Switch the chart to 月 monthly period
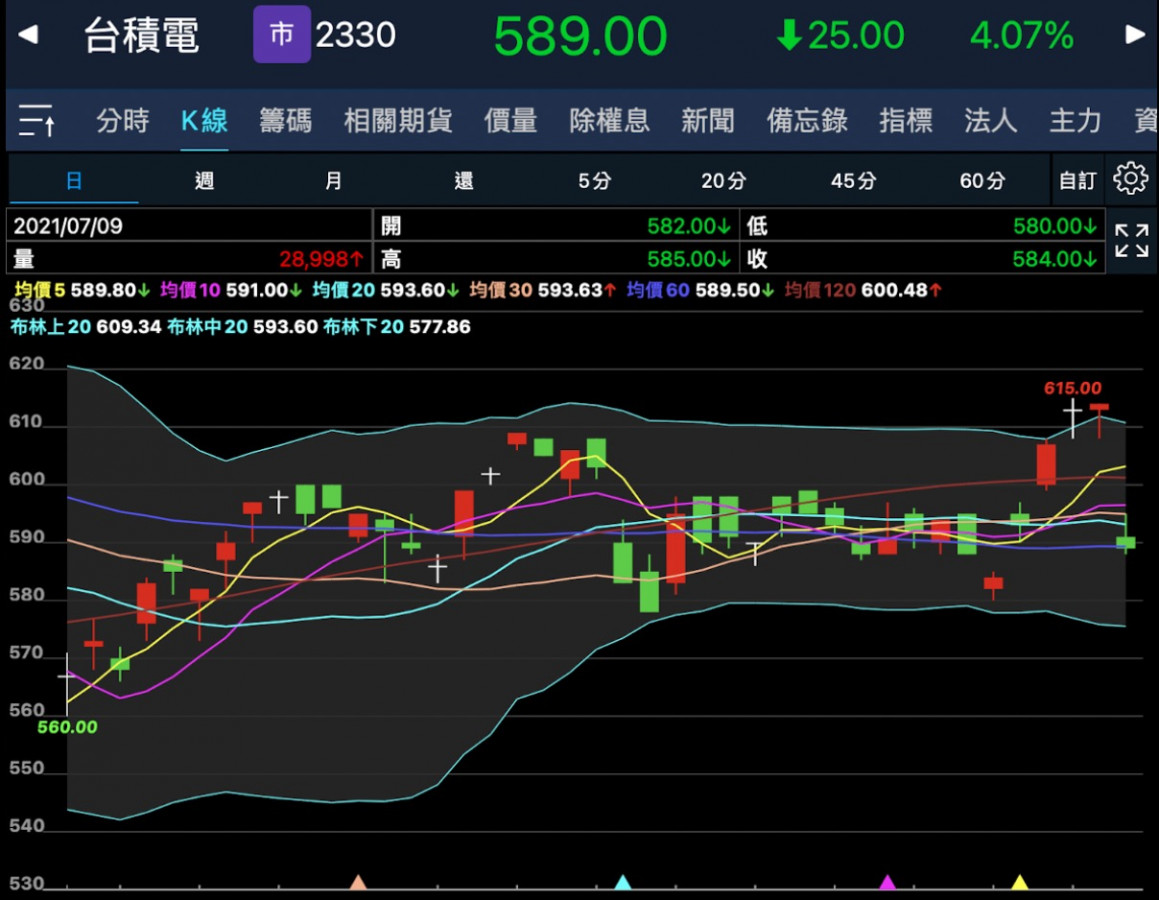This screenshot has height=900, width=1159. point(334,181)
